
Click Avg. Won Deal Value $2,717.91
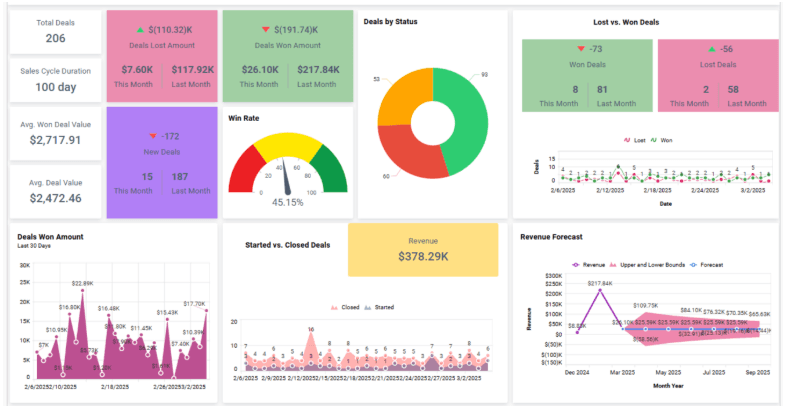click(x=55, y=140)
